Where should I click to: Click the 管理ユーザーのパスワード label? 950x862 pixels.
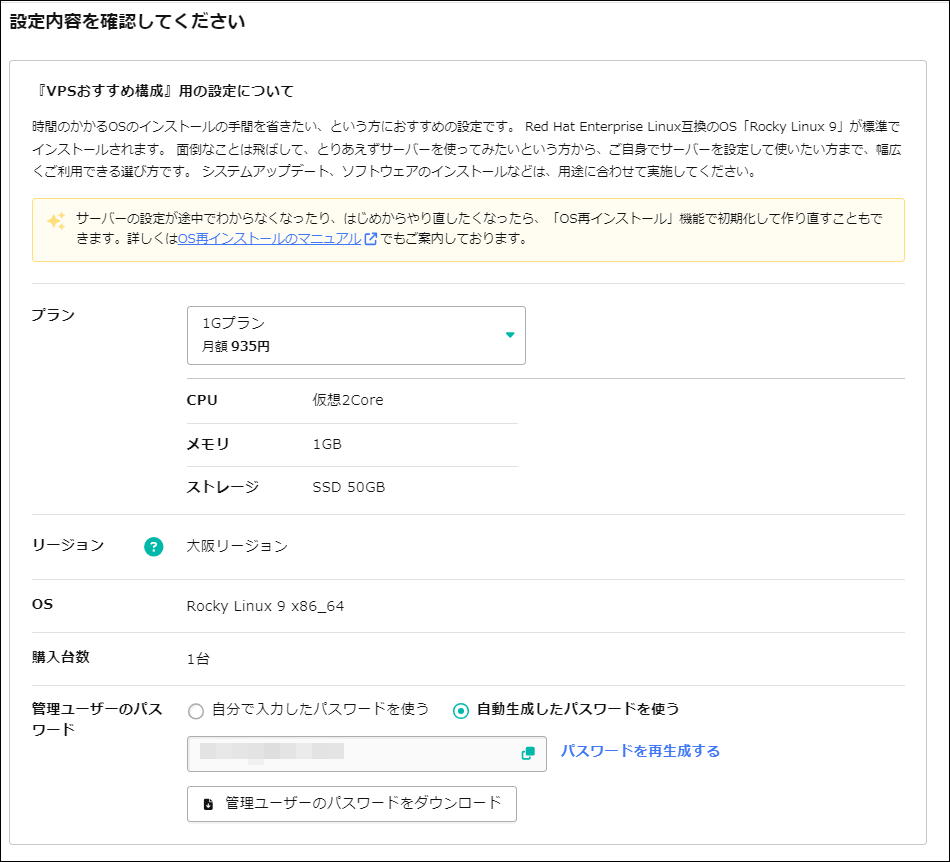click(97, 719)
